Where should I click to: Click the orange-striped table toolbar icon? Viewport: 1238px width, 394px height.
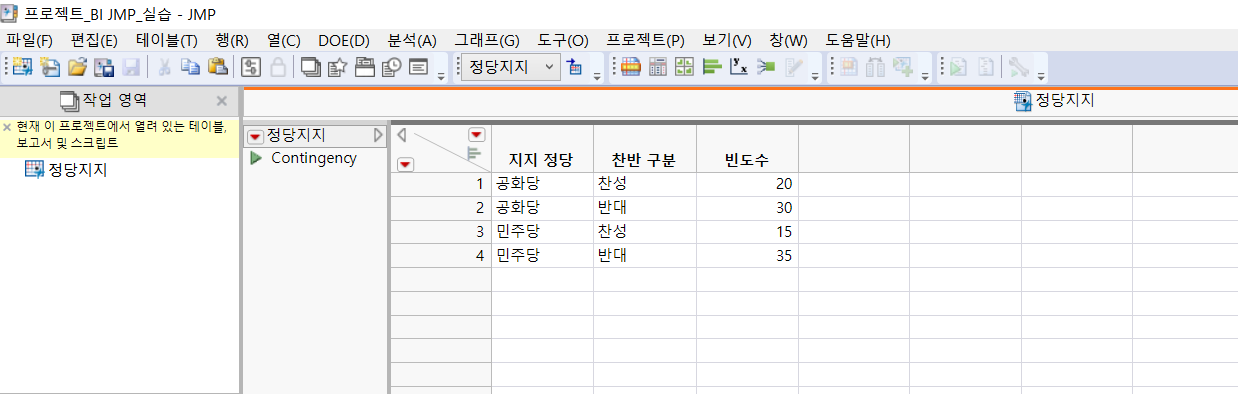coord(631,67)
